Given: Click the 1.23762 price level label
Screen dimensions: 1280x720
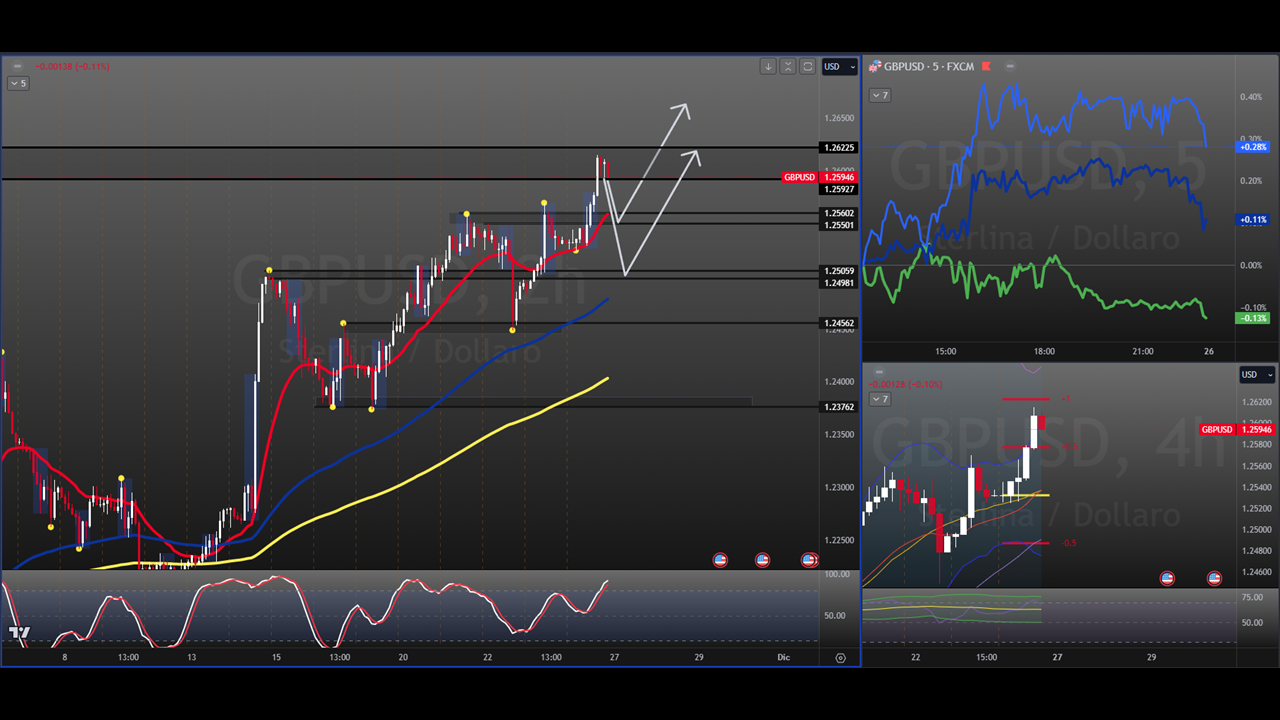Looking at the screenshot, I should 839,407.
